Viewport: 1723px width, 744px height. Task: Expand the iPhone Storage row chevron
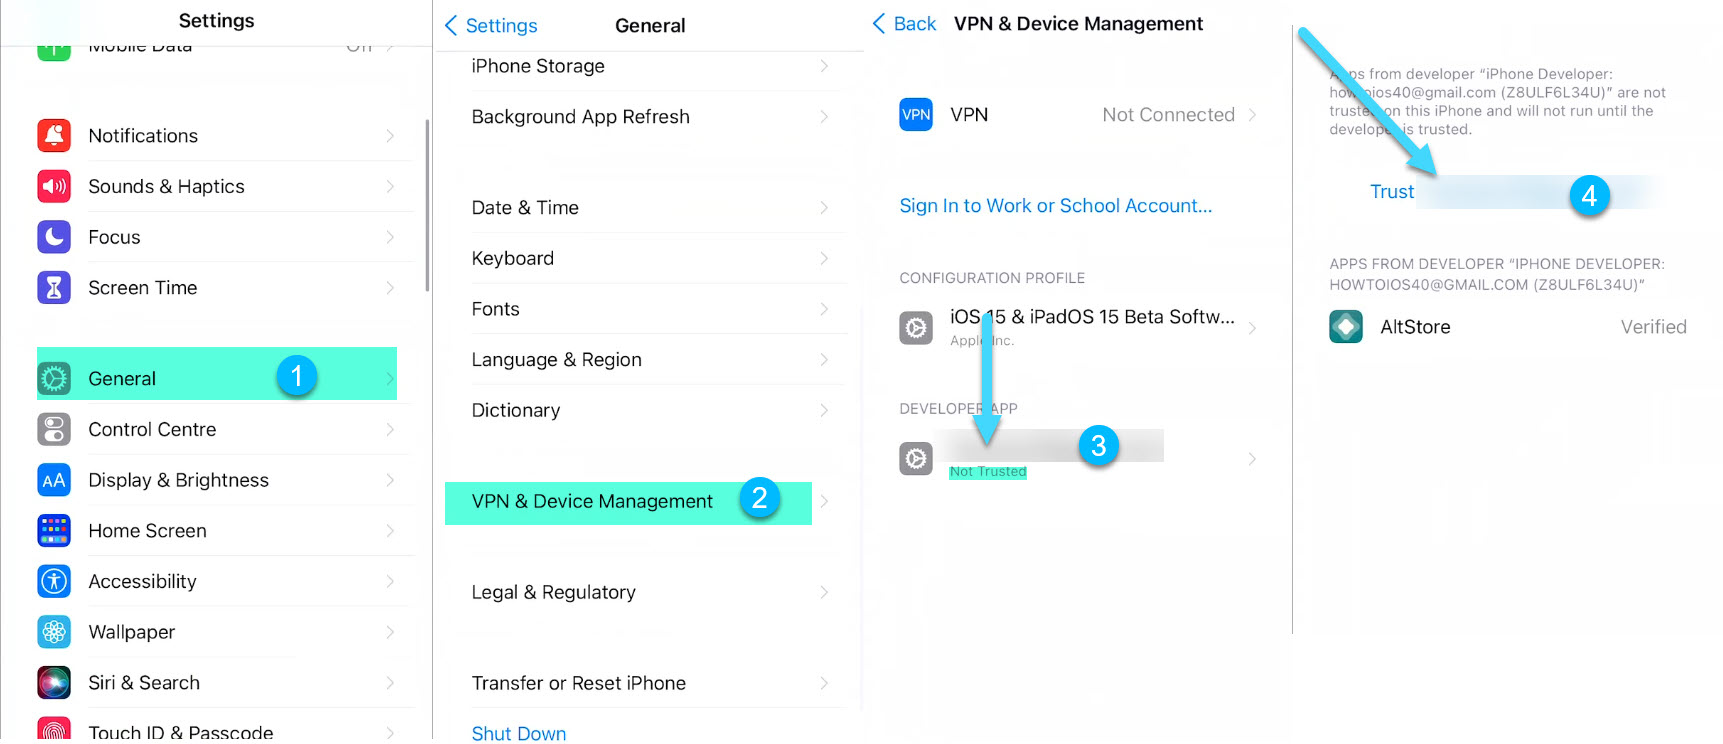coord(824,66)
